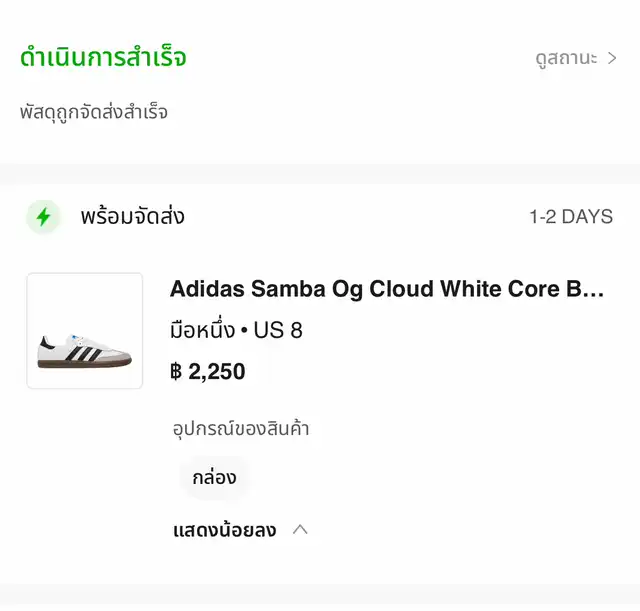Tap the 1-2 DAYS shipping estimate

click(x=571, y=217)
